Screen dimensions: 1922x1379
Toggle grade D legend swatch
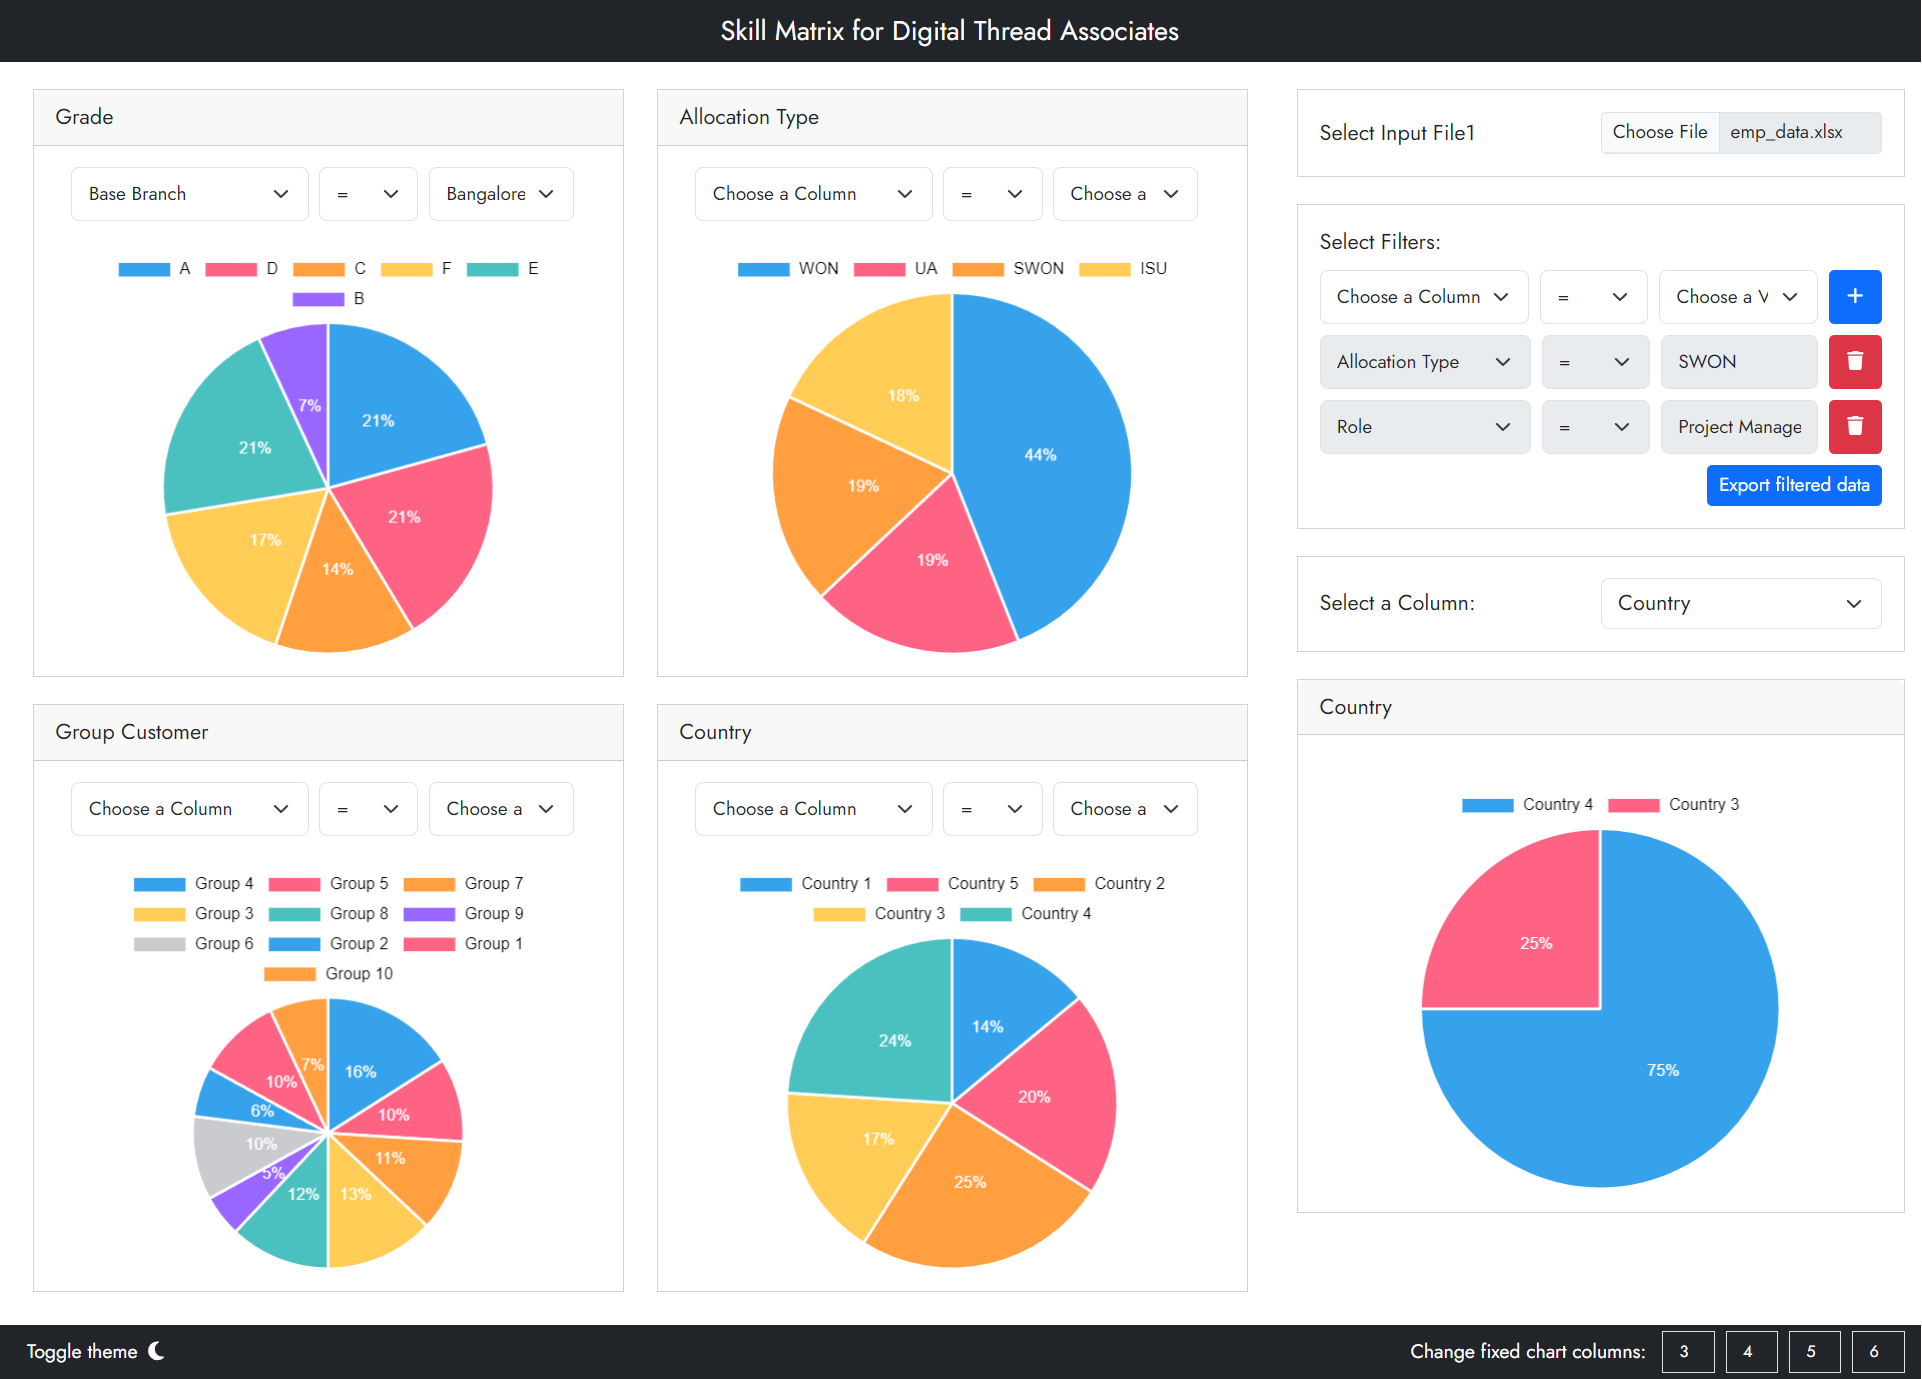pyautogui.click(x=231, y=269)
